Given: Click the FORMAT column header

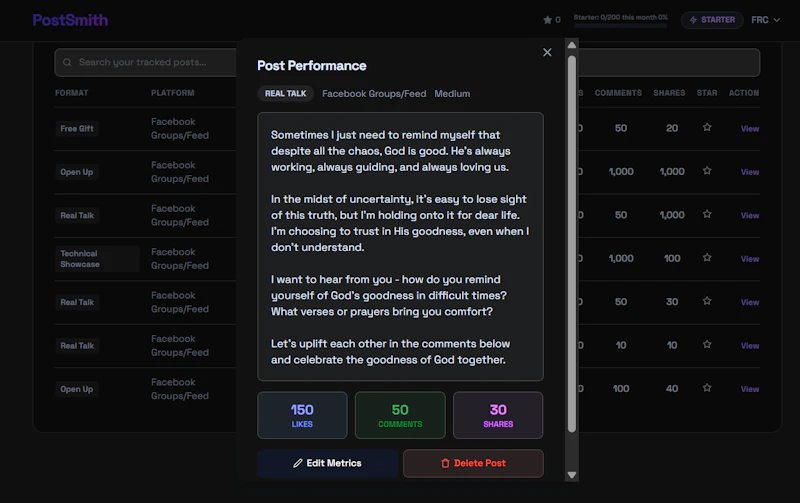Looking at the screenshot, I should click(71, 93).
